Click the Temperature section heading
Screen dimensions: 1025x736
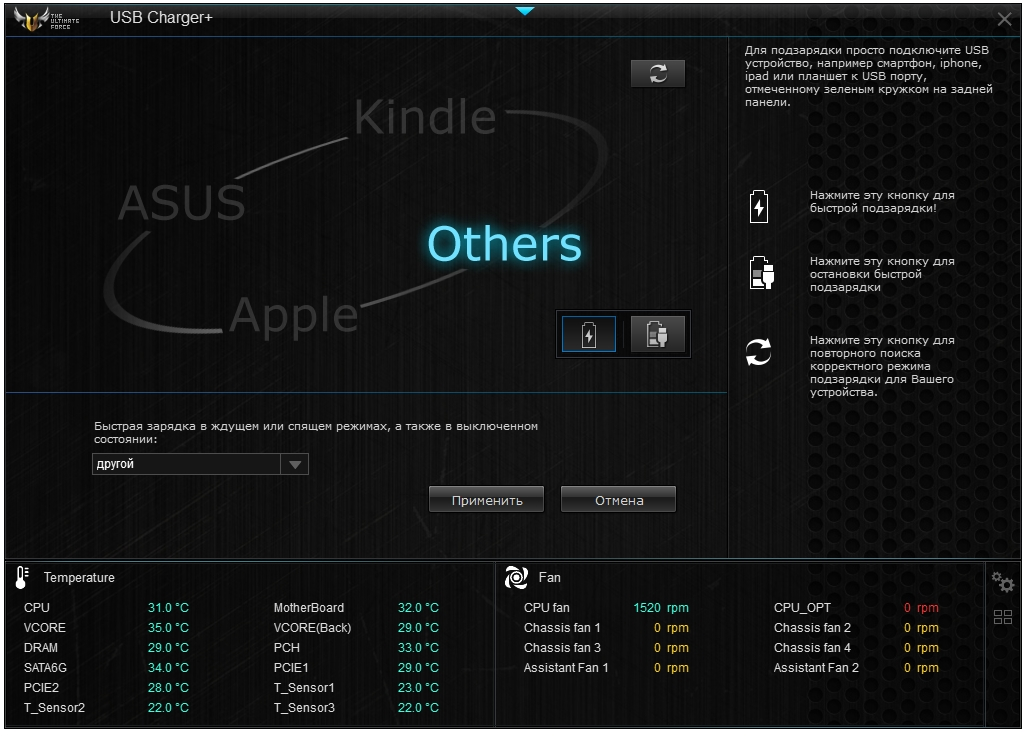(79, 577)
